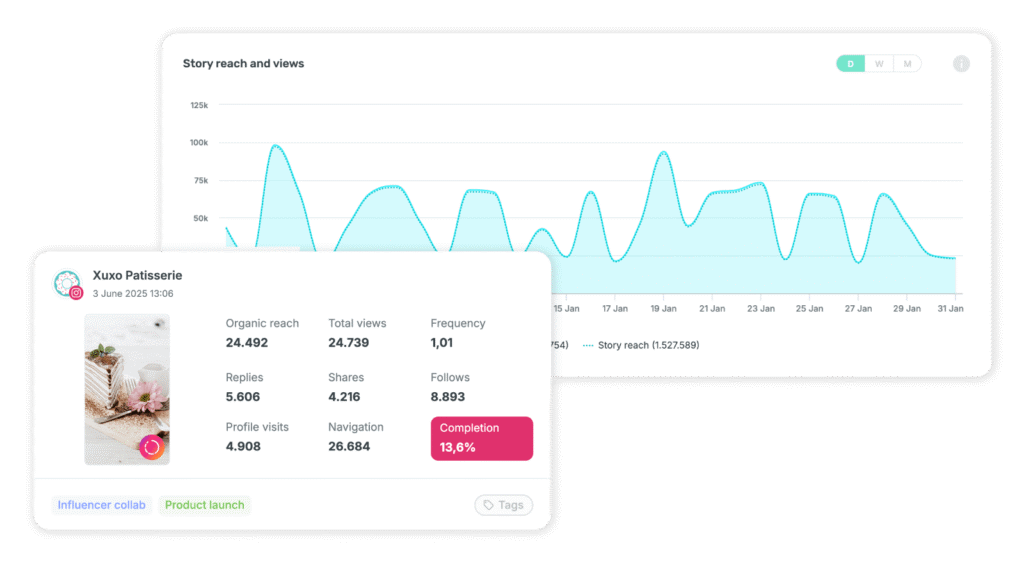Click the 27 Jan axis label
Viewport: 1024px width, 563px height.
(858, 308)
